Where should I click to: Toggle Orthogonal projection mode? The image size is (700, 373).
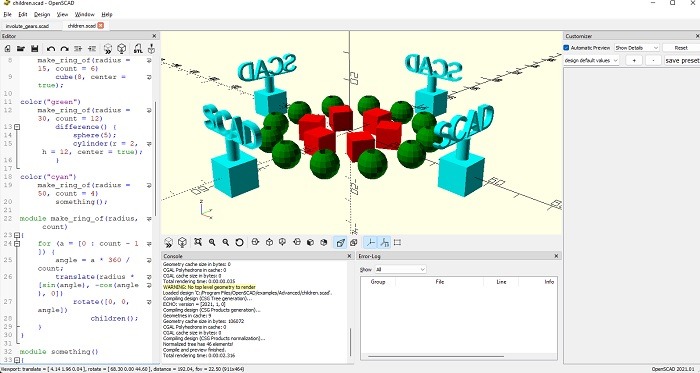point(354,242)
